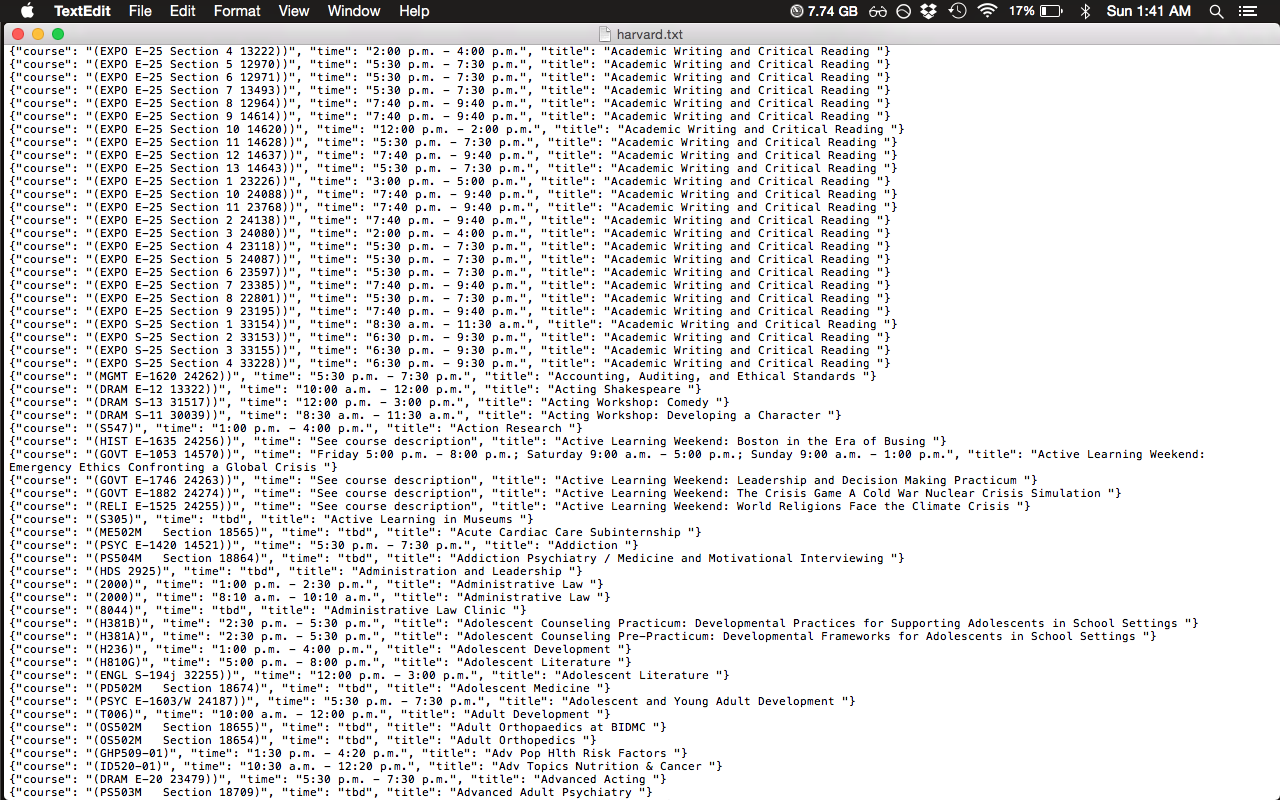The image size is (1280, 800).
Task: Open the Edit menu
Action: (x=182, y=11)
